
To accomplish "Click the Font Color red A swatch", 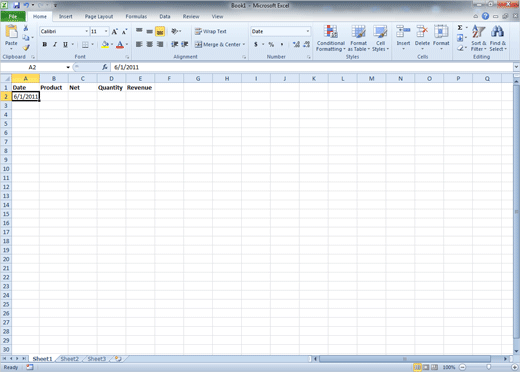I will pos(120,44).
